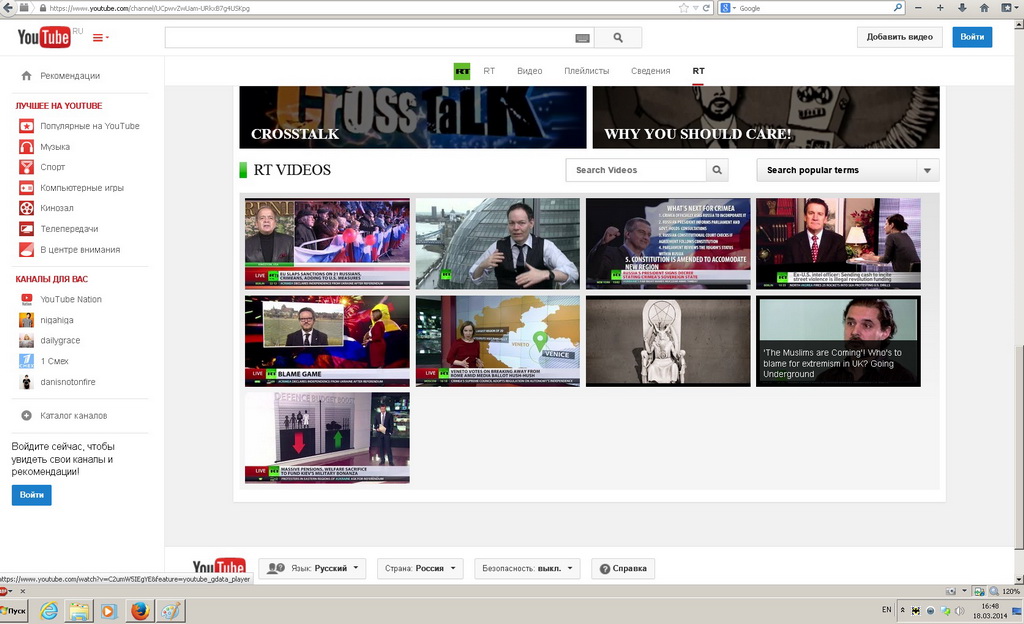Image resolution: width=1024 pixels, height=624 pixels.
Task: Click the YouTube Nation channel avatar
Action: pyautogui.click(x=26, y=299)
